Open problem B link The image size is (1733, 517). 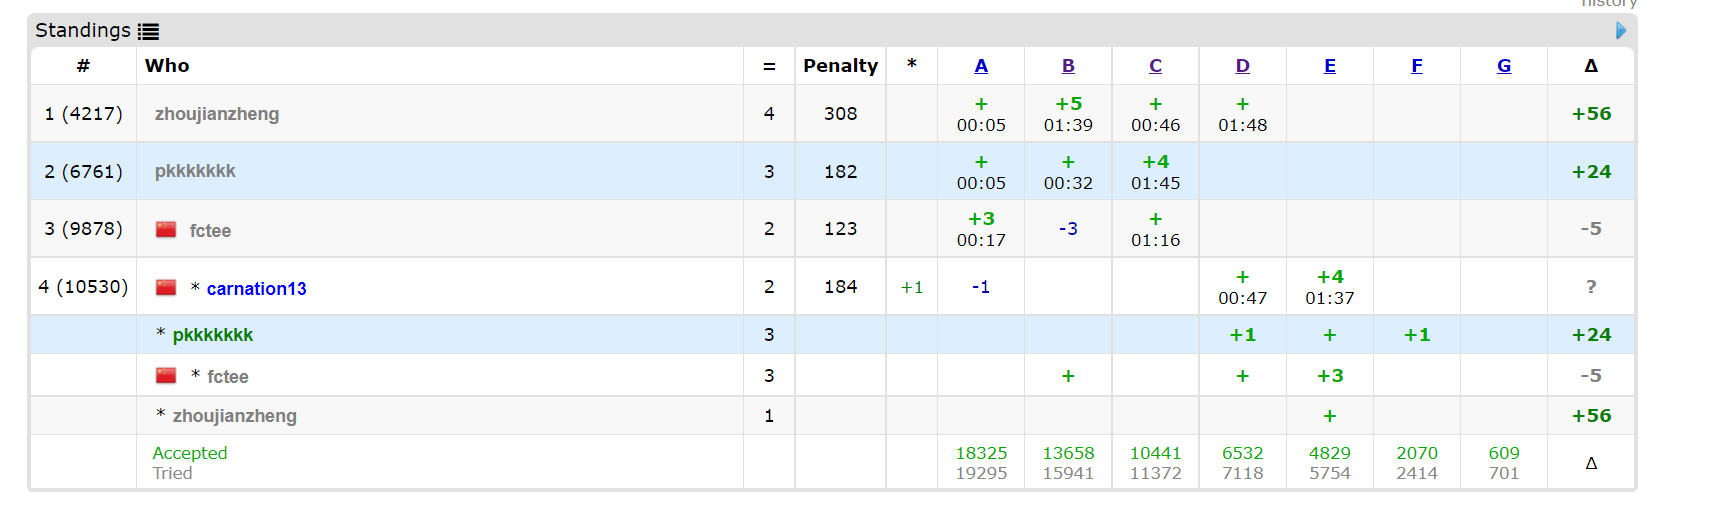pyautogui.click(x=1068, y=66)
